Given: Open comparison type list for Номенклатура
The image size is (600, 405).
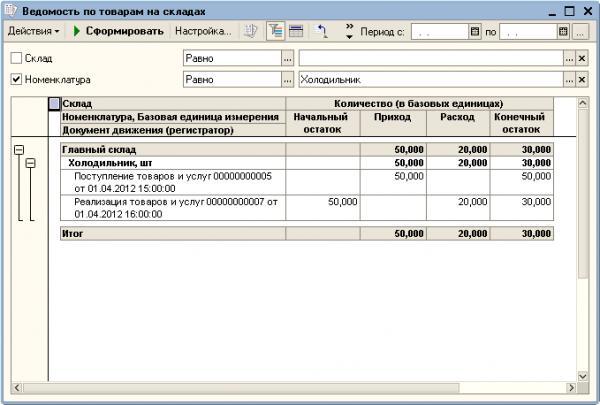Looking at the screenshot, I should [x=288, y=78].
